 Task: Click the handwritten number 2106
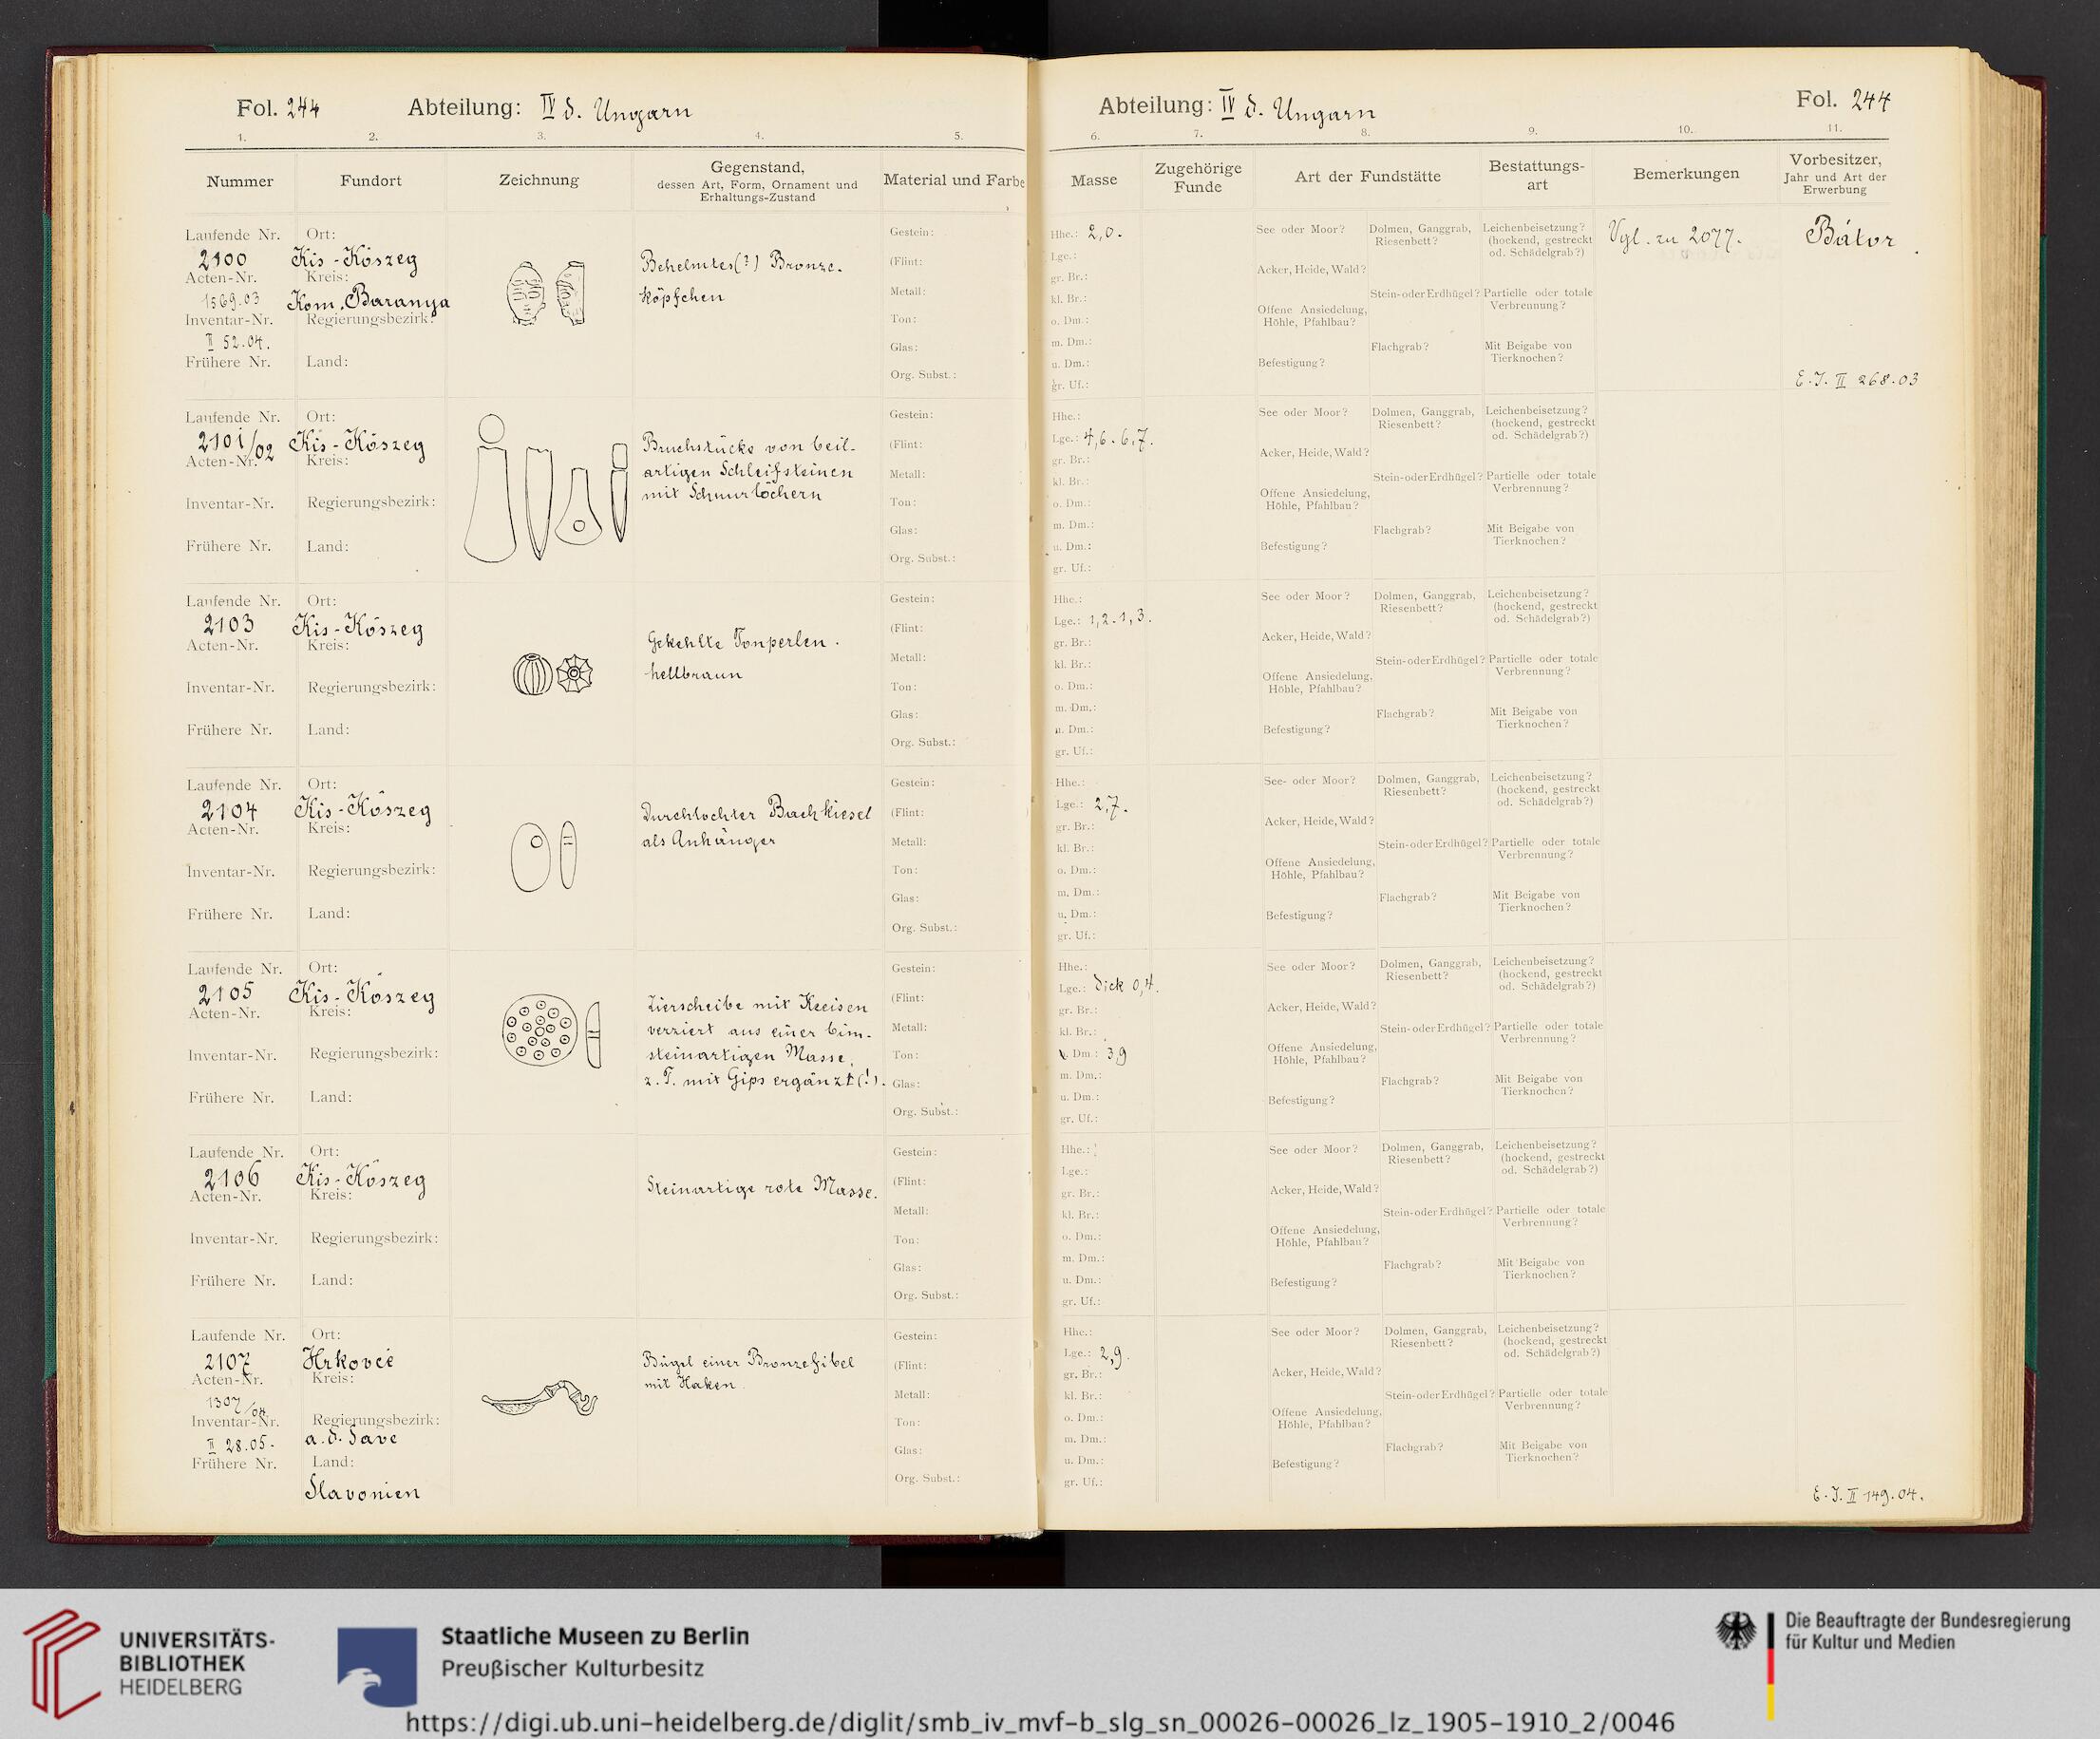(232, 1177)
